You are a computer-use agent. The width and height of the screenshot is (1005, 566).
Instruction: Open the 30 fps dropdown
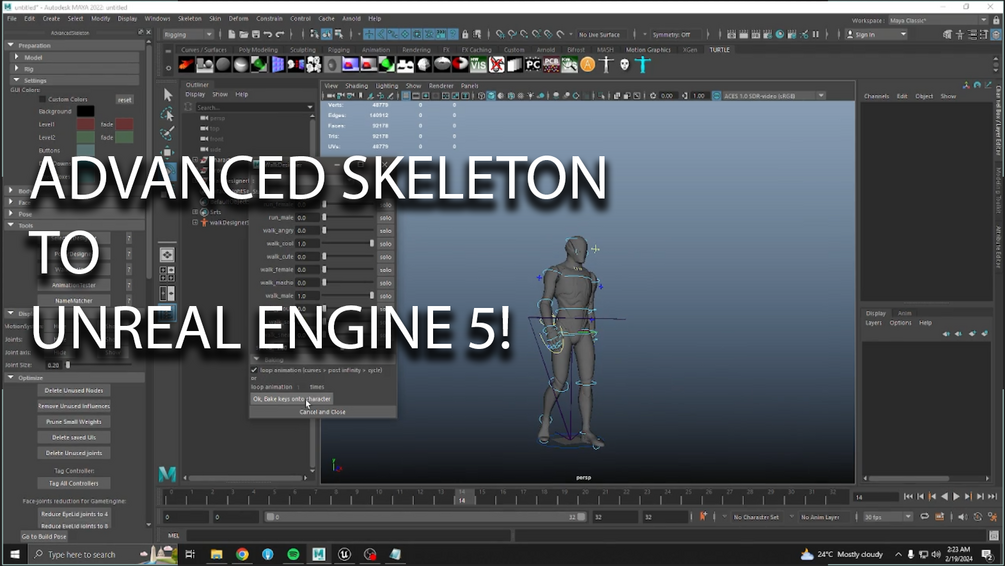(888, 517)
